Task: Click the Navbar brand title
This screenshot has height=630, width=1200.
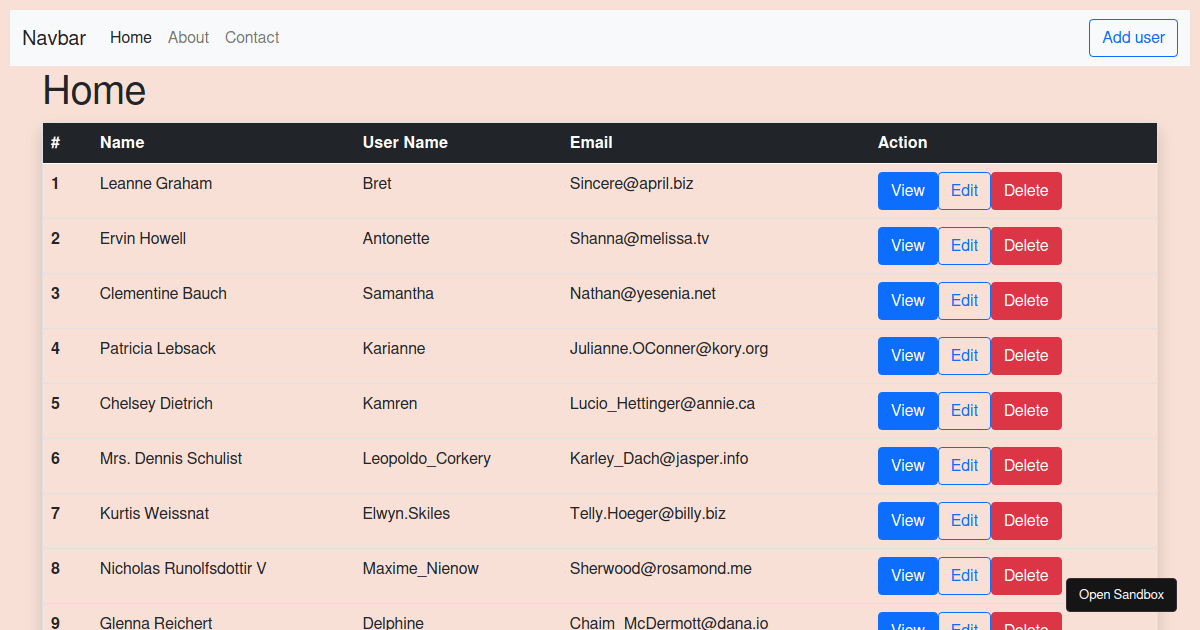Action: point(54,38)
